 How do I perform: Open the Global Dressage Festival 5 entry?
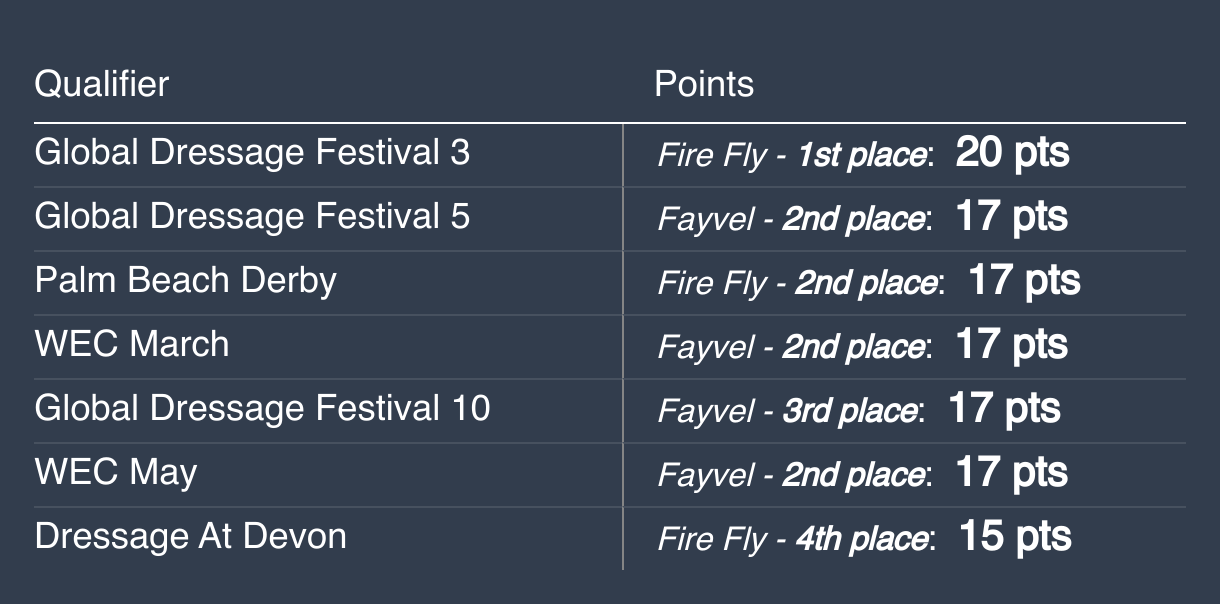[x=252, y=217]
